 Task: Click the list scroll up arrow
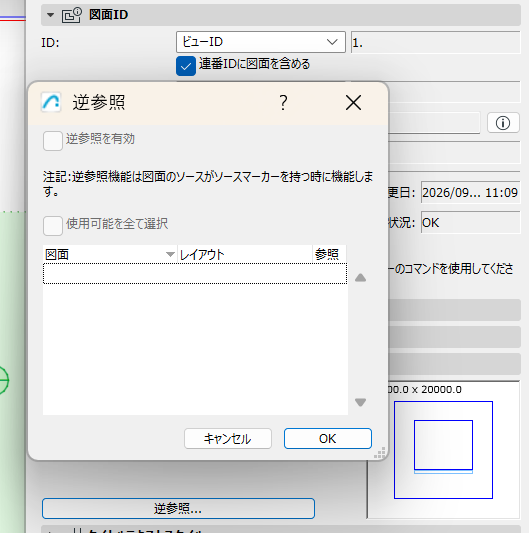[360, 278]
